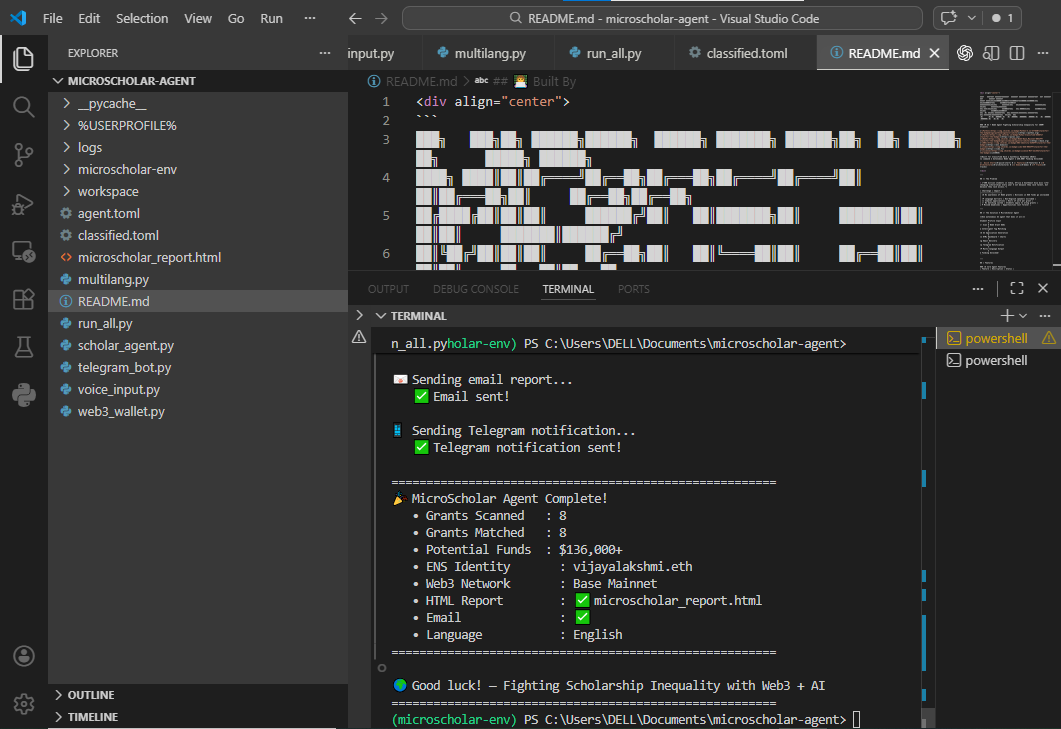Open scholar_agent.py file
The image size is (1061, 729).
click(126, 345)
